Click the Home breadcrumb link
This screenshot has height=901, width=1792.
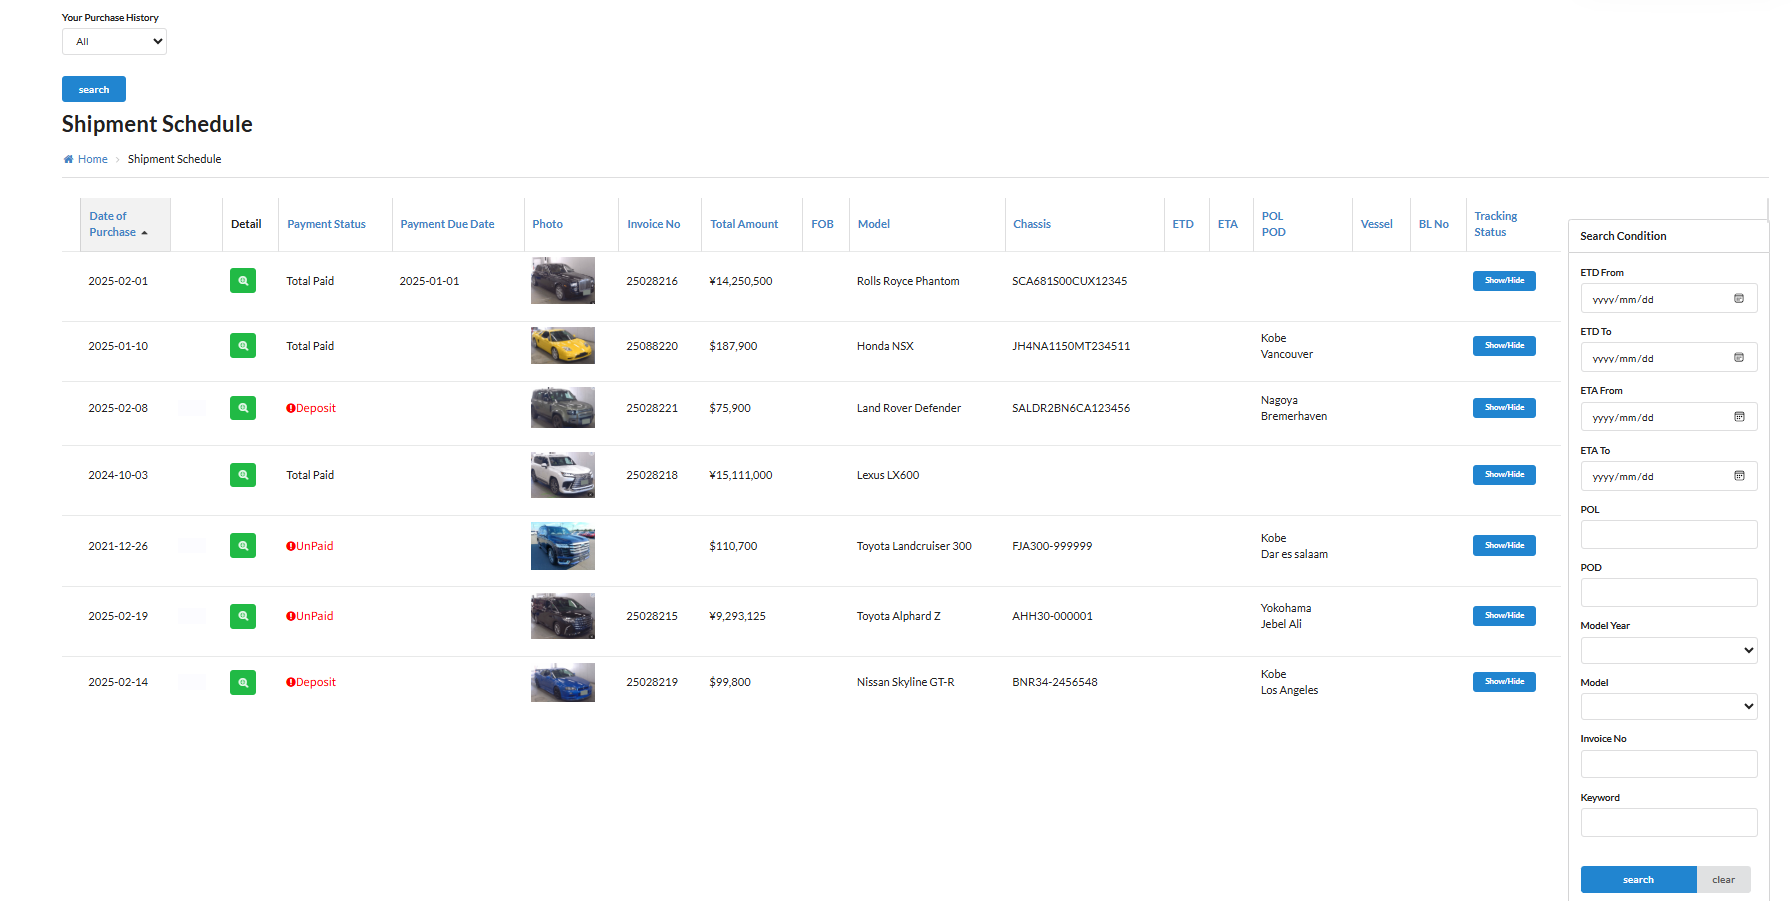[x=92, y=159]
